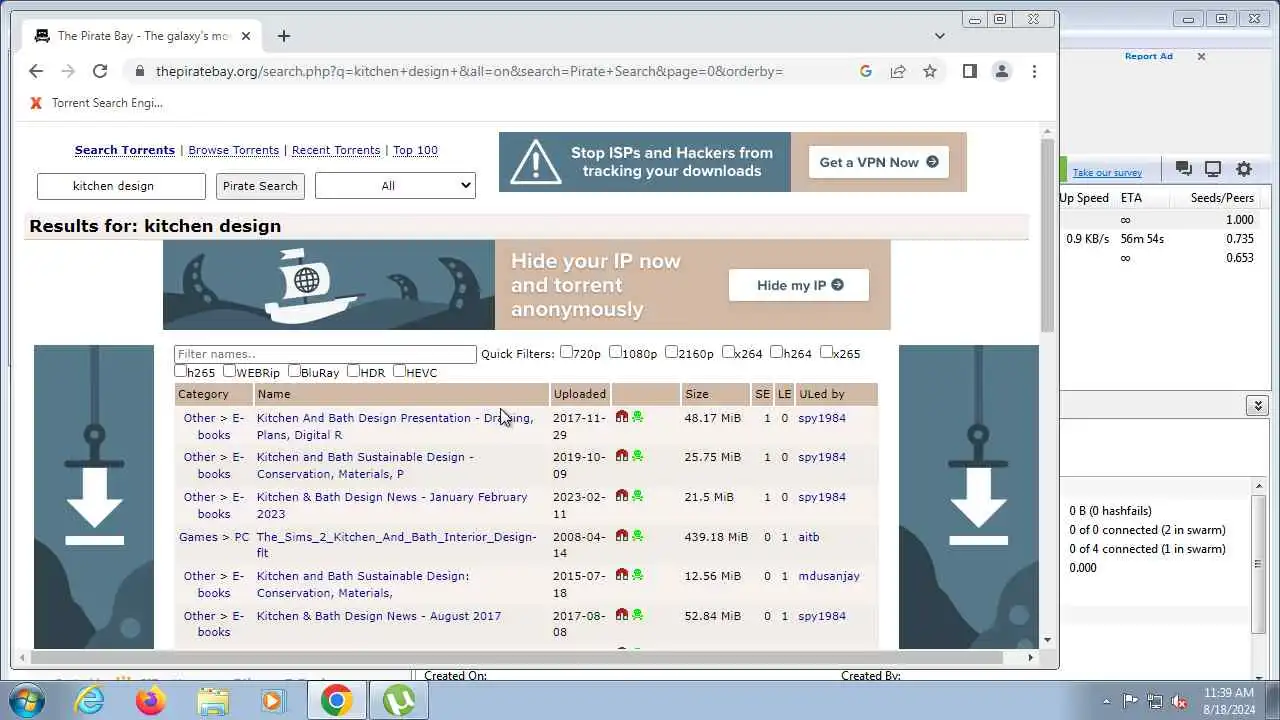Image resolution: width=1280 pixels, height=720 pixels.
Task: Enable the 720p quick filter
Action: (567, 352)
